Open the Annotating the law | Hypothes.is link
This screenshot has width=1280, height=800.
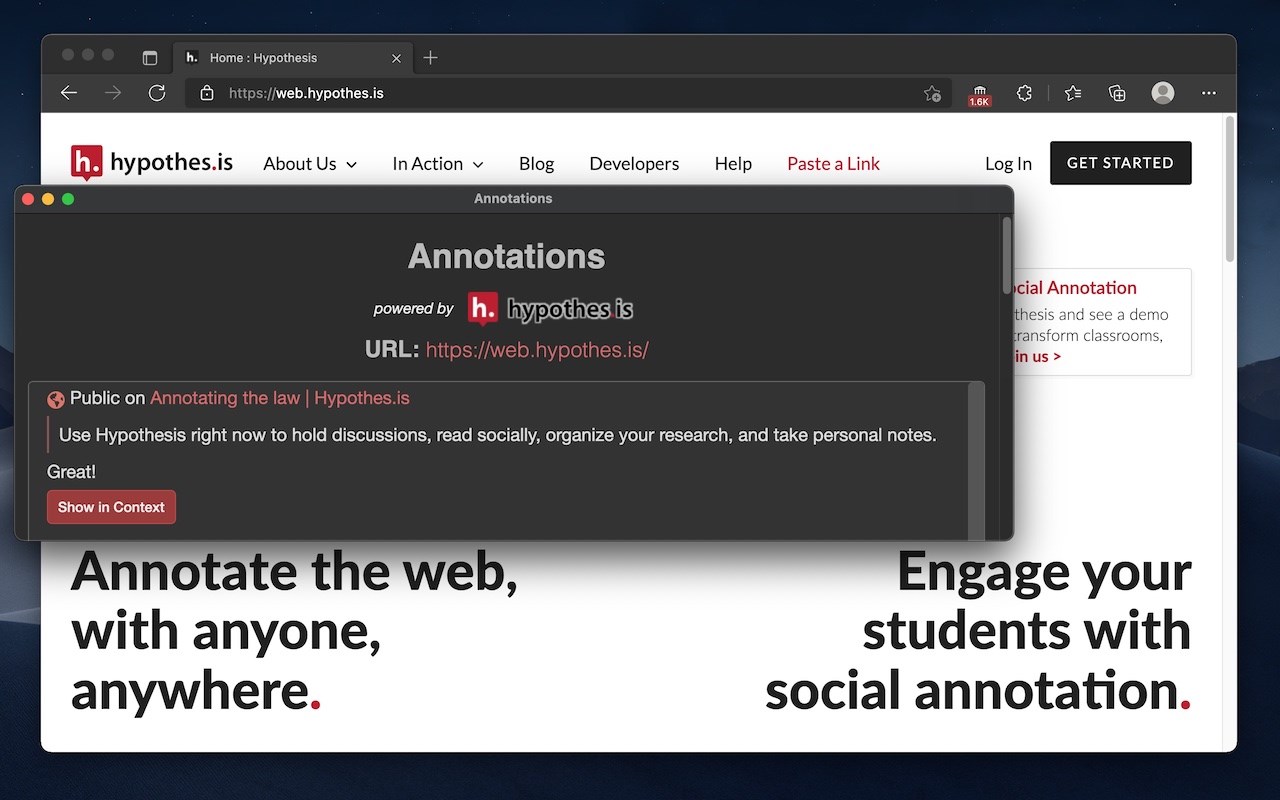point(280,398)
